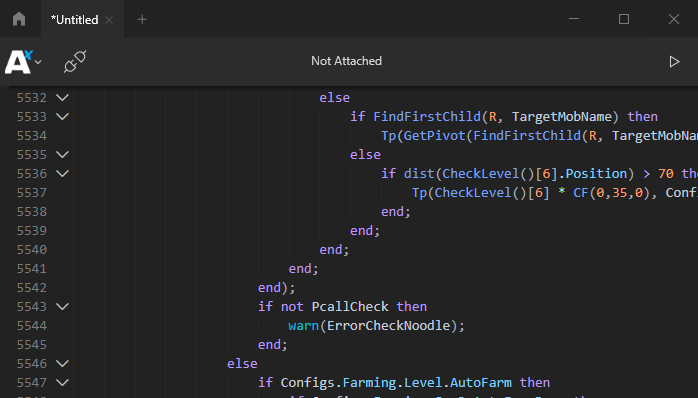The height and width of the screenshot is (398, 698).
Task: Run script with the play icon
Action: (674, 61)
